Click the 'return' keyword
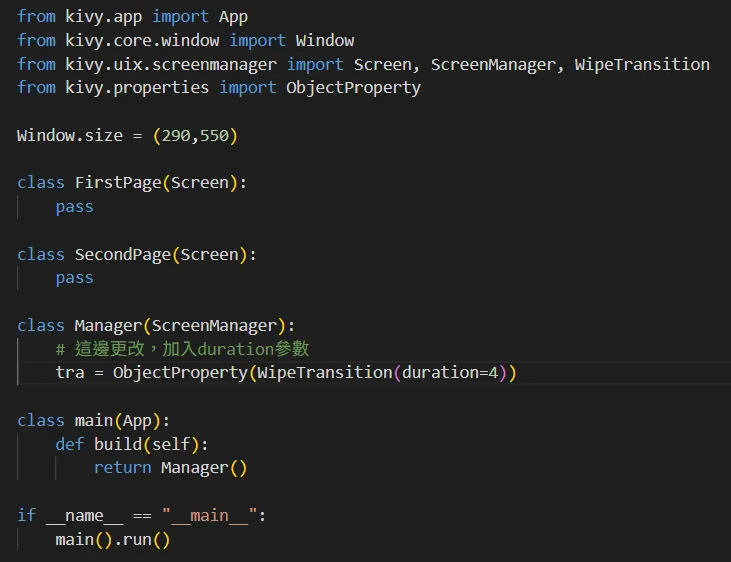Viewport: 731px width, 562px height. point(123,468)
